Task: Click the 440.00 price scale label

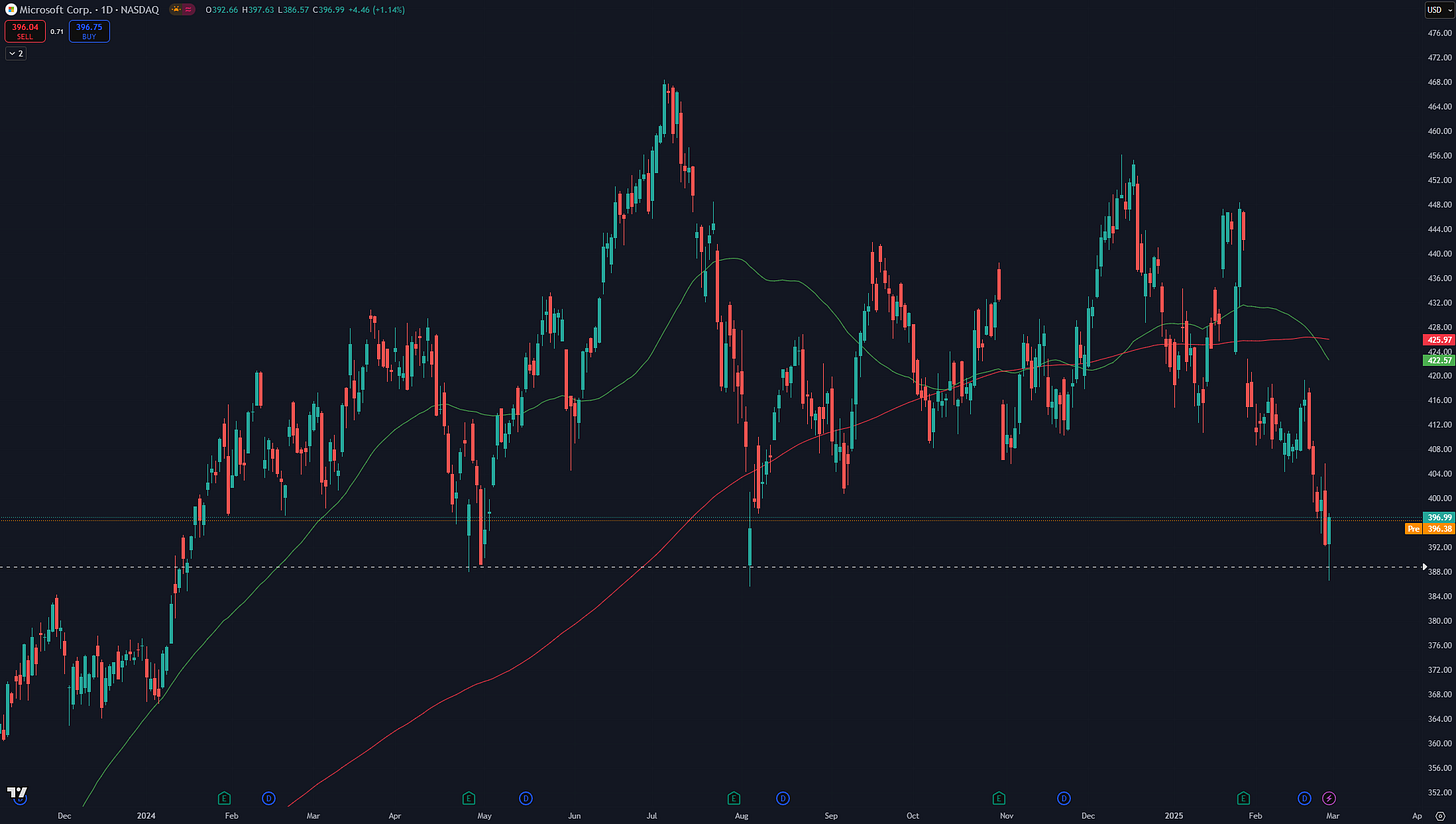Action: coord(1440,254)
